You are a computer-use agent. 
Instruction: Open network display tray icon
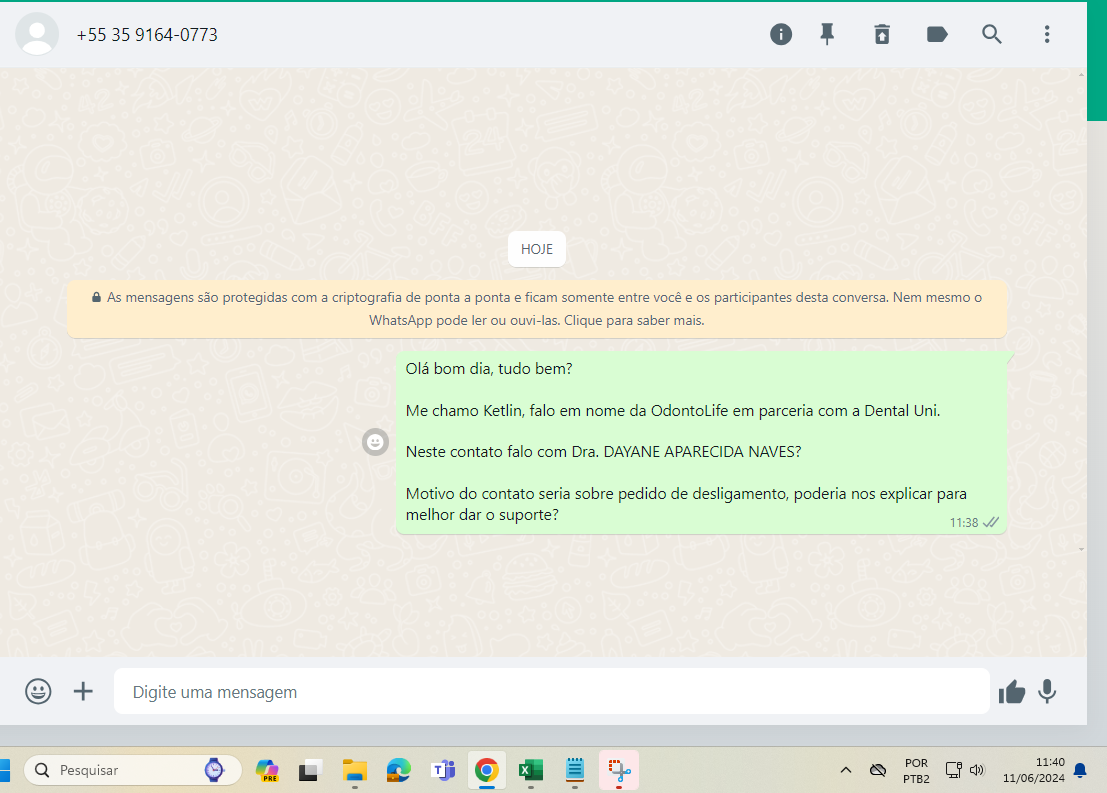tap(954, 770)
